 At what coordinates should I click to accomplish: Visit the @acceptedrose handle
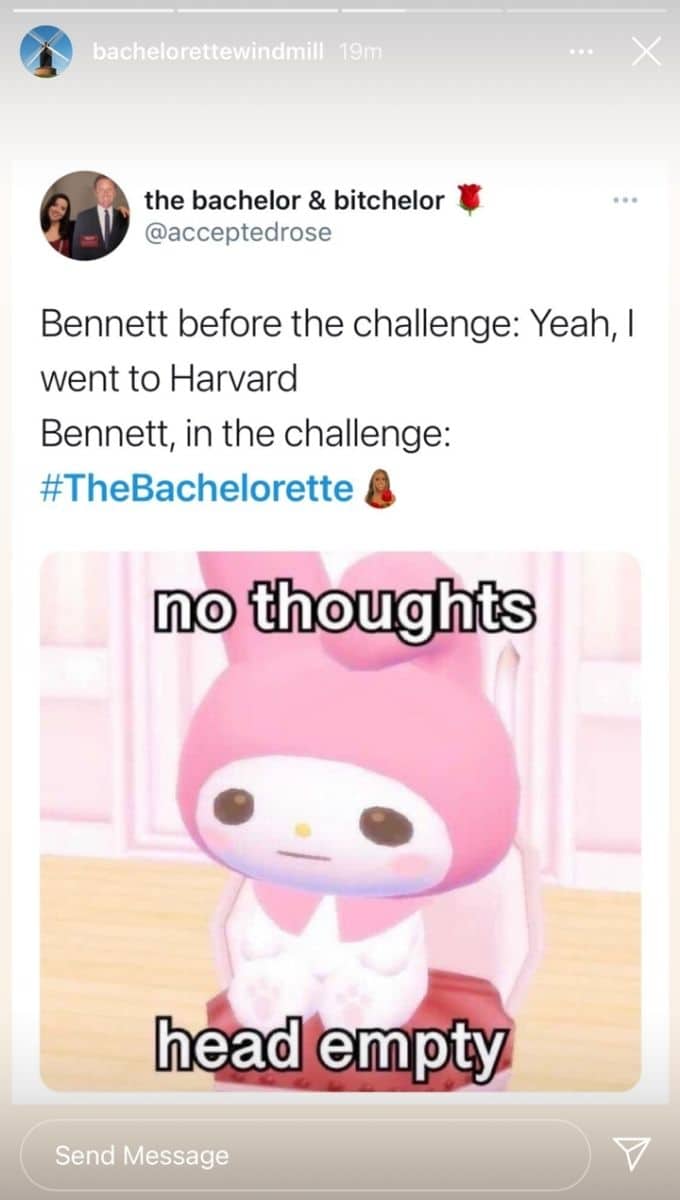pos(238,232)
